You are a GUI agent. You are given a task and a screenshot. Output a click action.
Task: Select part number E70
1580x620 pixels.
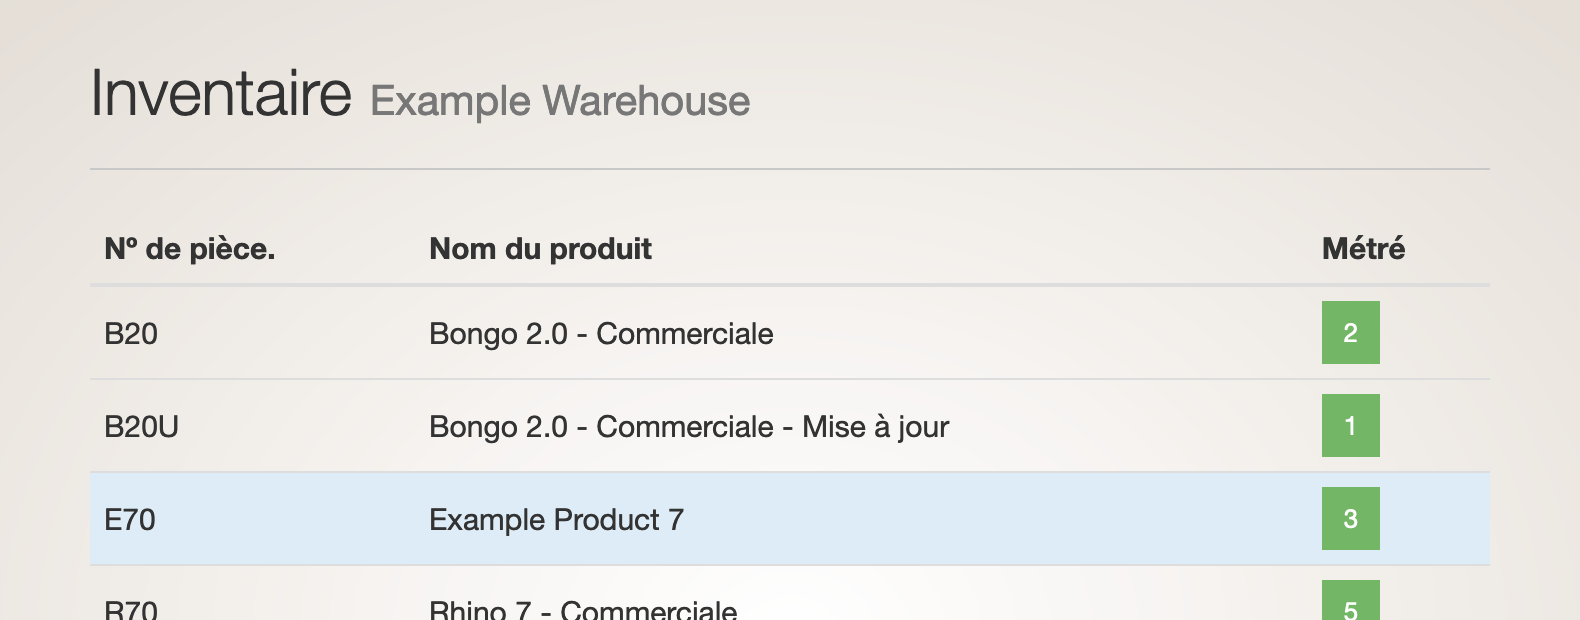point(130,519)
